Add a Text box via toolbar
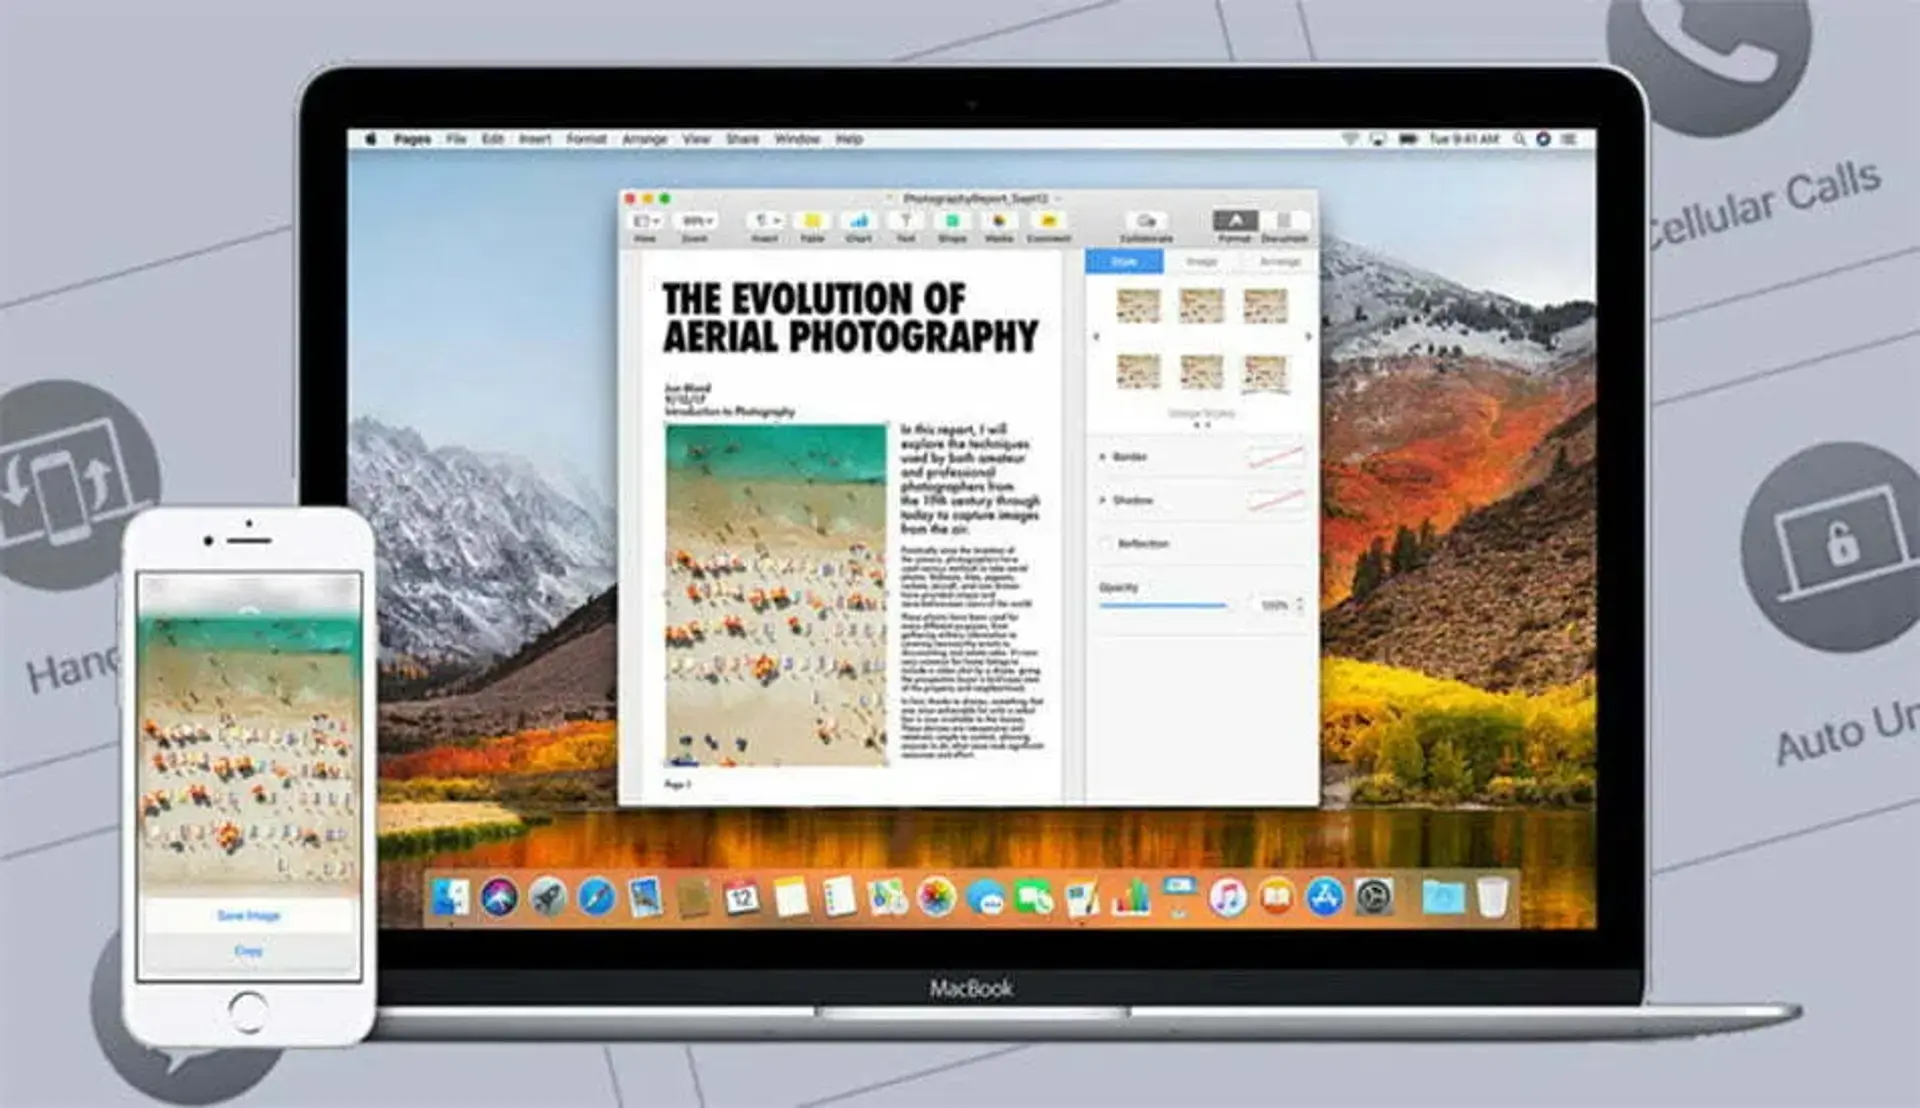Viewport: 1920px width, 1108px height. tap(906, 221)
